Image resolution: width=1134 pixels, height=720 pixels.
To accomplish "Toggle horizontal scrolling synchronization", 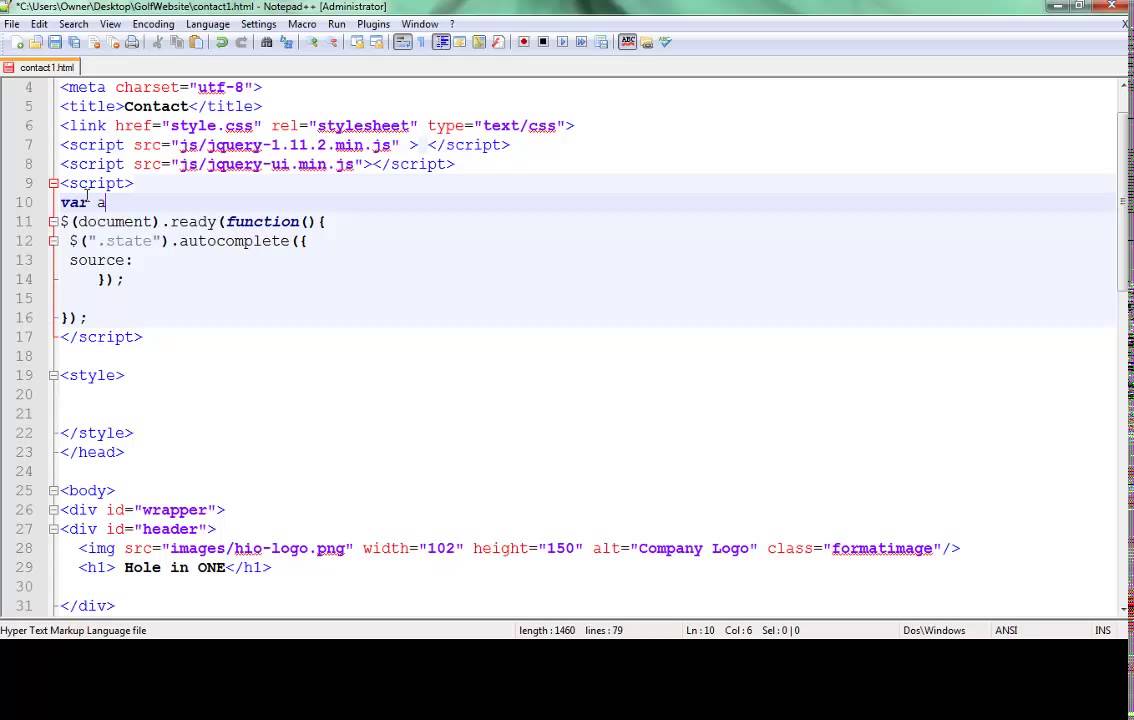I will pyautogui.click(x=377, y=43).
